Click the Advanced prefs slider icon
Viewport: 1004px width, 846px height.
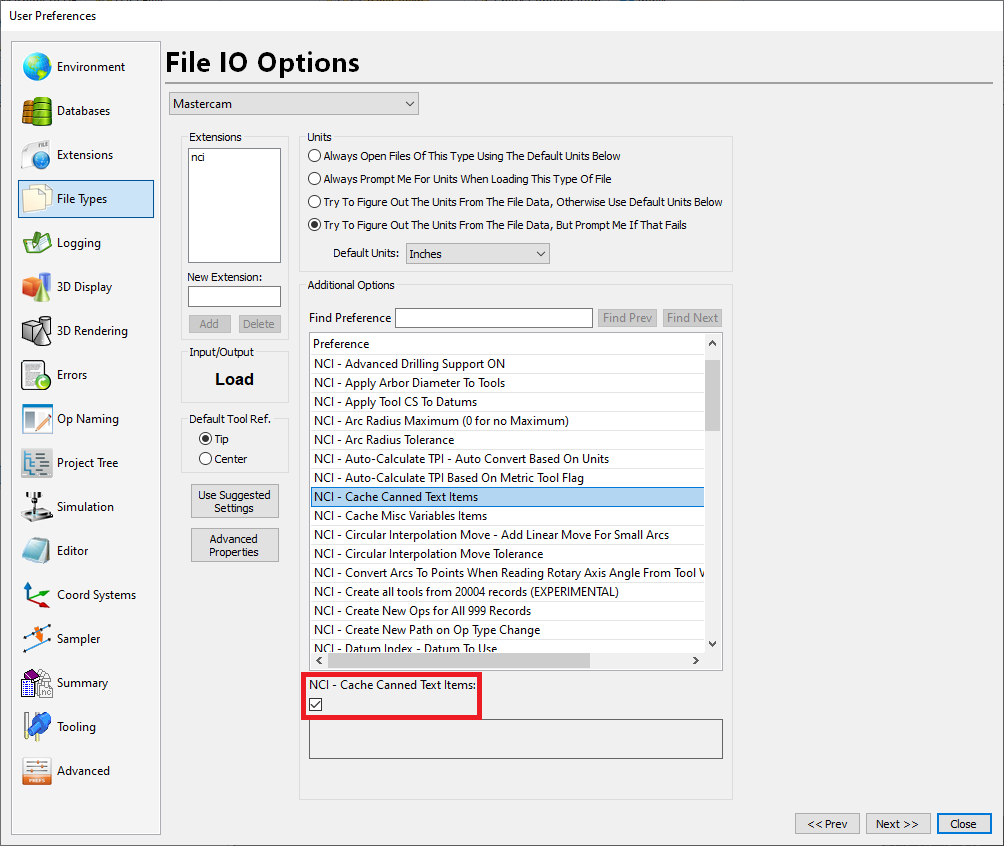coord(36,771)
